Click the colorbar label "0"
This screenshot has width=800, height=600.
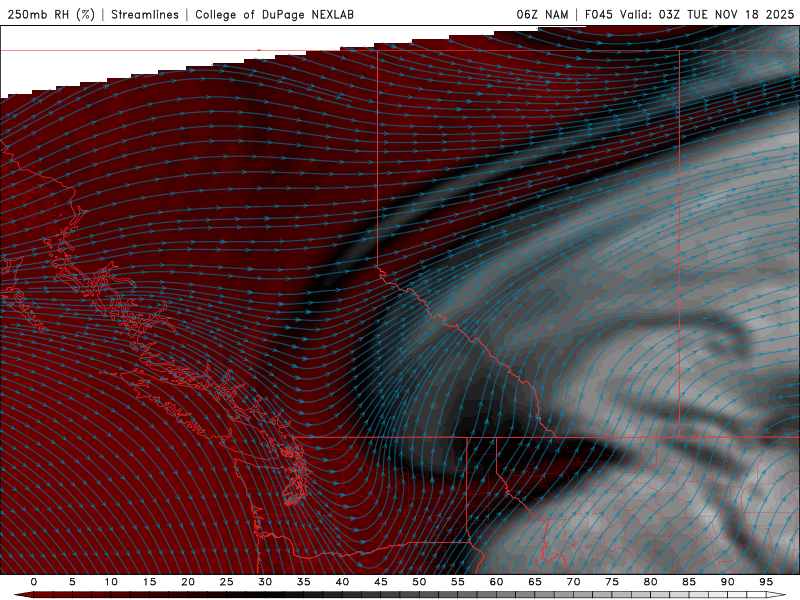34,582
